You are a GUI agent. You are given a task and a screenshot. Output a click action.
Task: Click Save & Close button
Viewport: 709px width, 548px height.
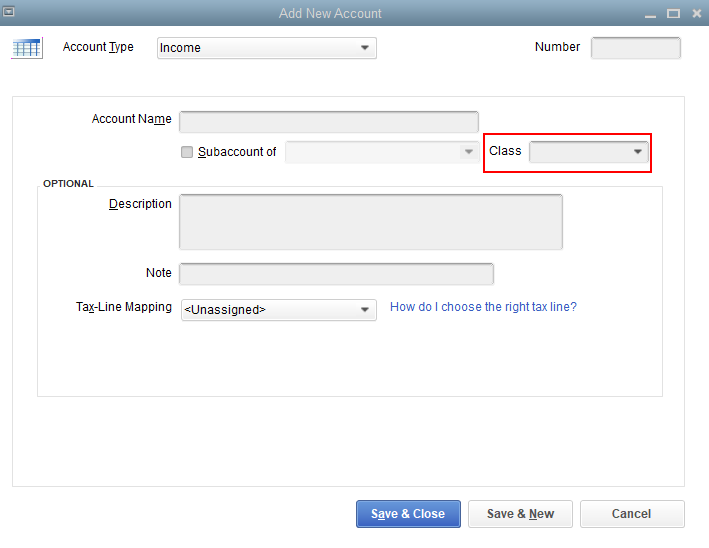click(x=408, y=514)
